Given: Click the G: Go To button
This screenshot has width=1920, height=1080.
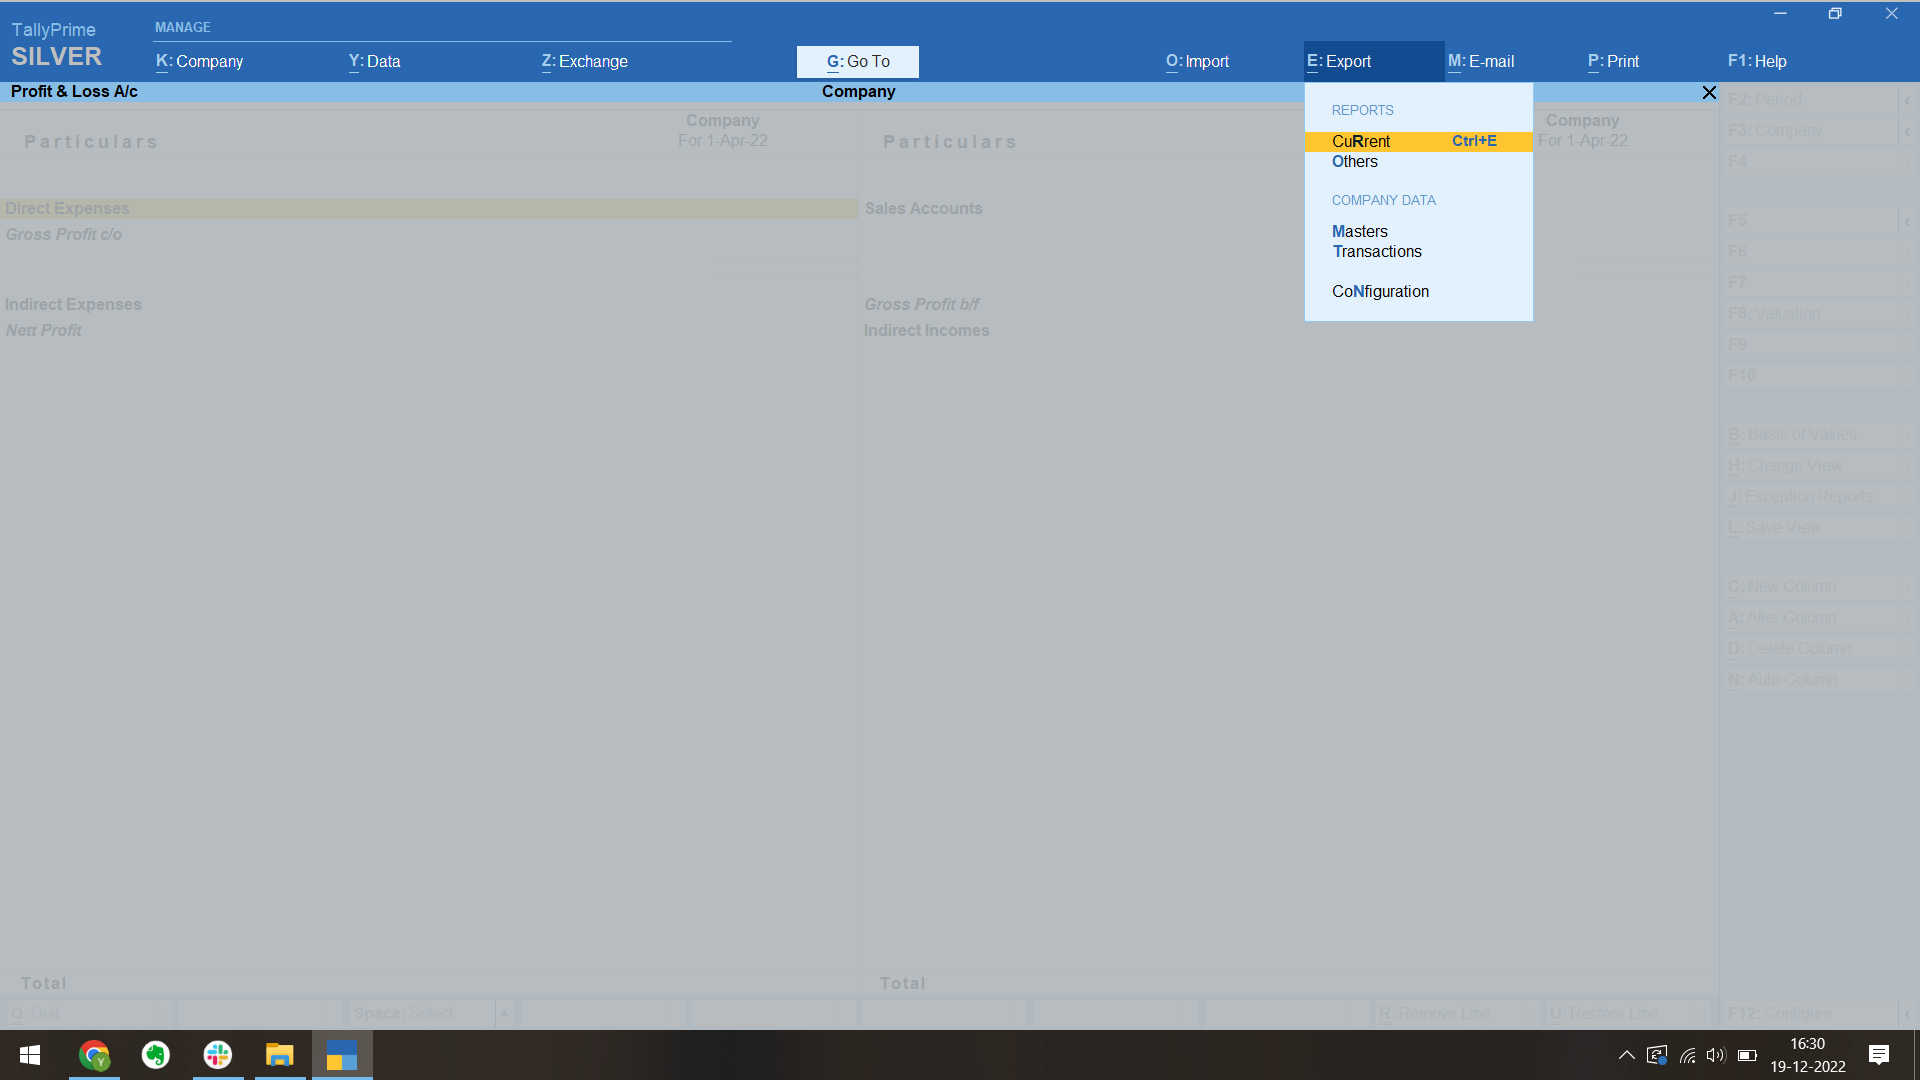Looking at the screenshot, I should coord(858,61).
